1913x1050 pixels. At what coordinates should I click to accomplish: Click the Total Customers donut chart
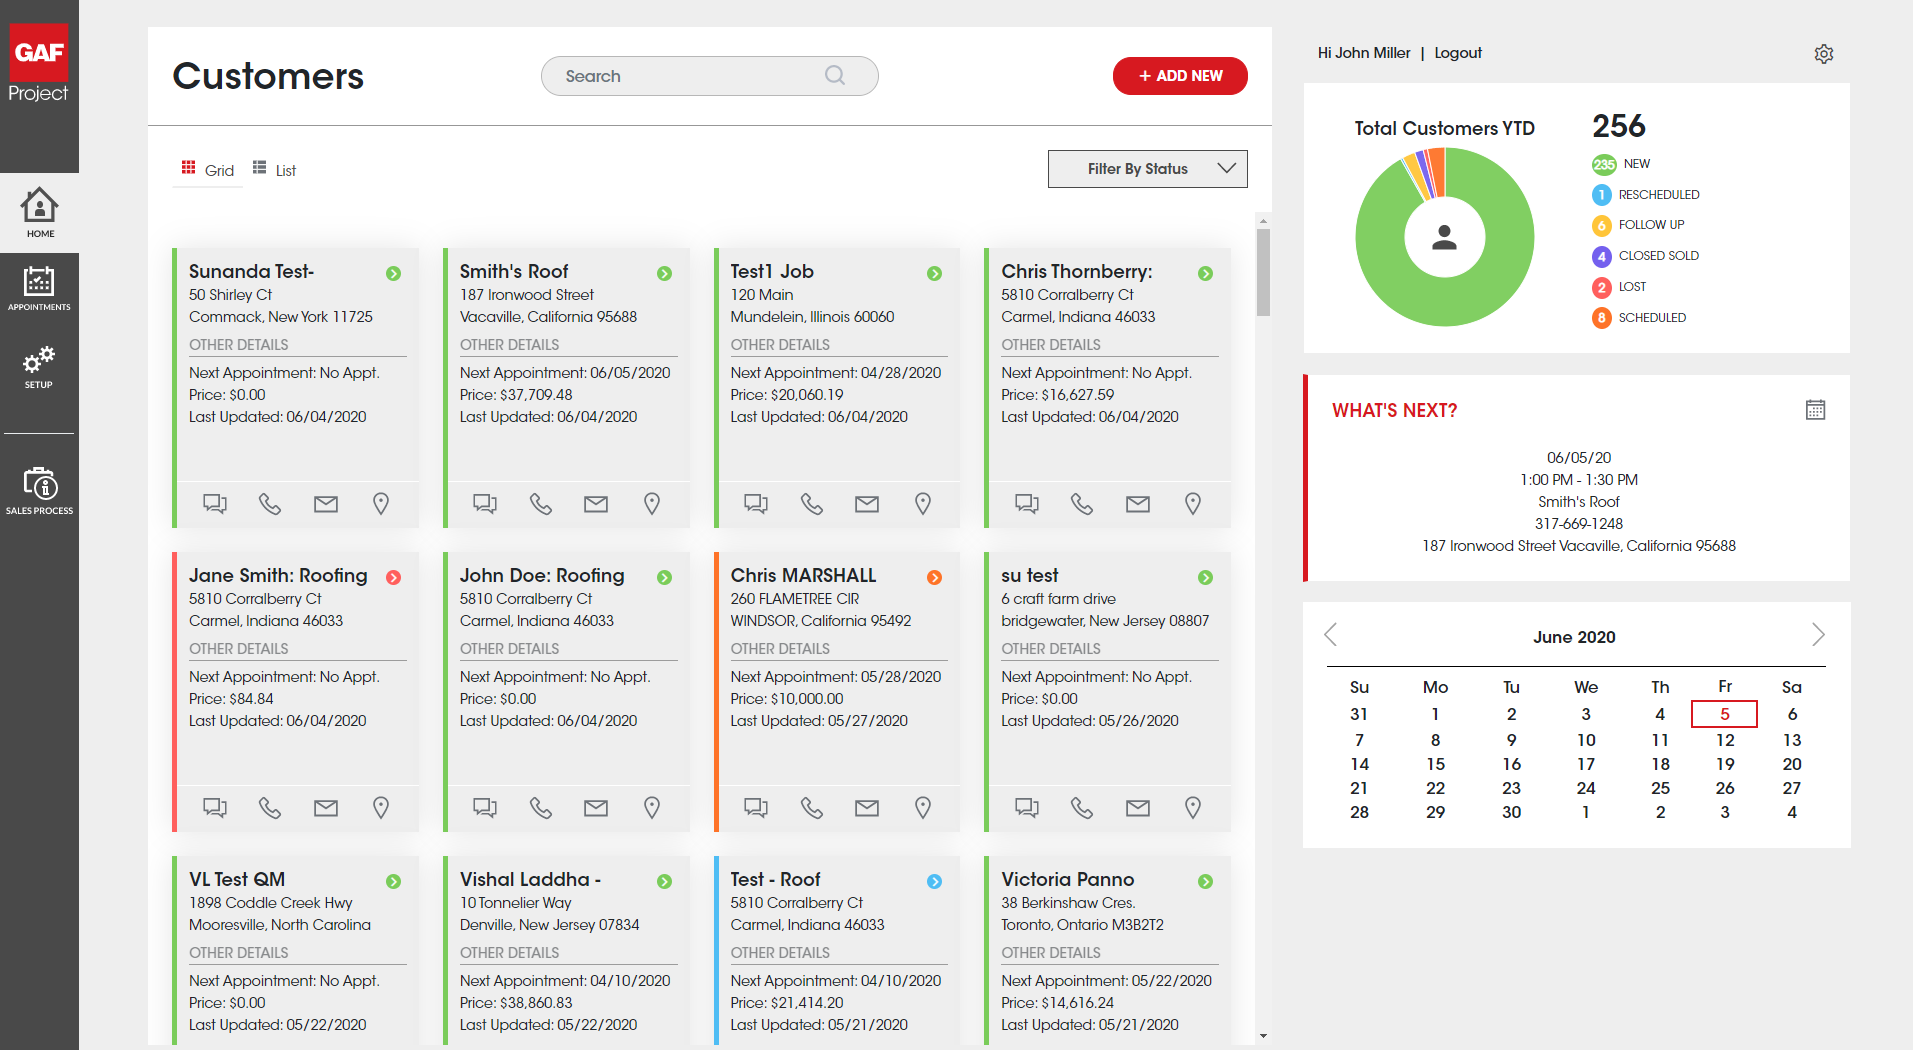coord(1444,237)
